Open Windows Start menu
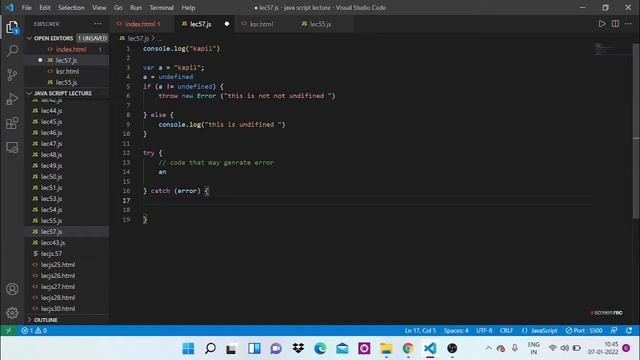Image resolution: width=640 pixels, height=360 pixels. pyautogui.click(x=188, y=348)
